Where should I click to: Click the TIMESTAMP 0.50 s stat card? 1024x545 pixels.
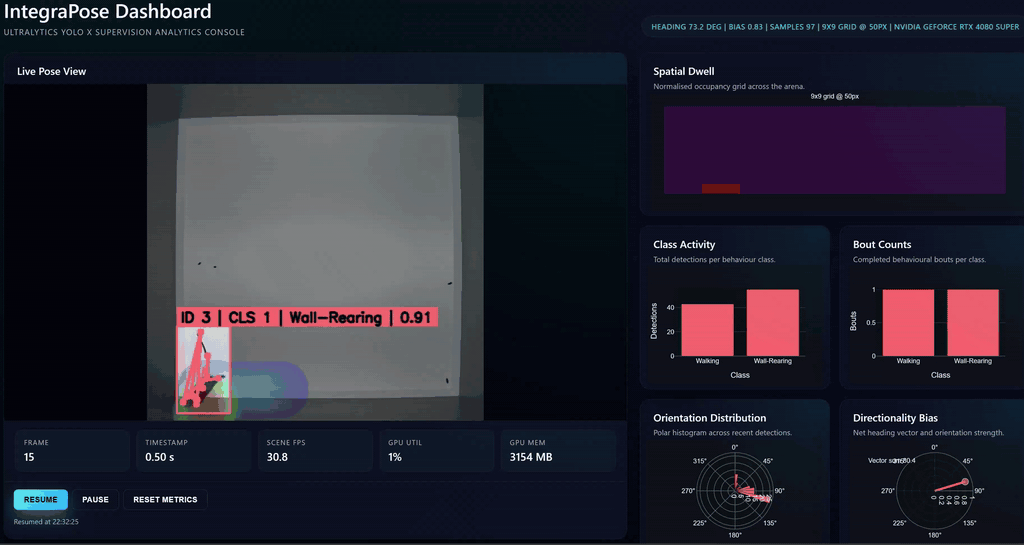click(x=193, y=450)
